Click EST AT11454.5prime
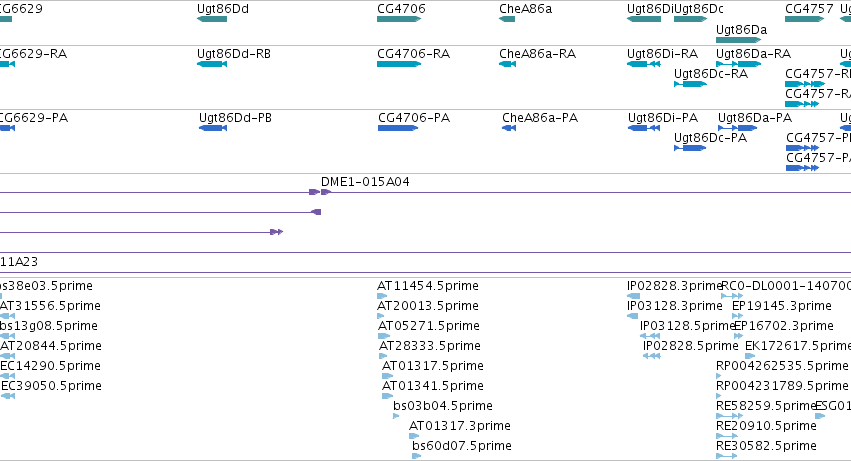This screenshot has height=461, width=851. 428,286
